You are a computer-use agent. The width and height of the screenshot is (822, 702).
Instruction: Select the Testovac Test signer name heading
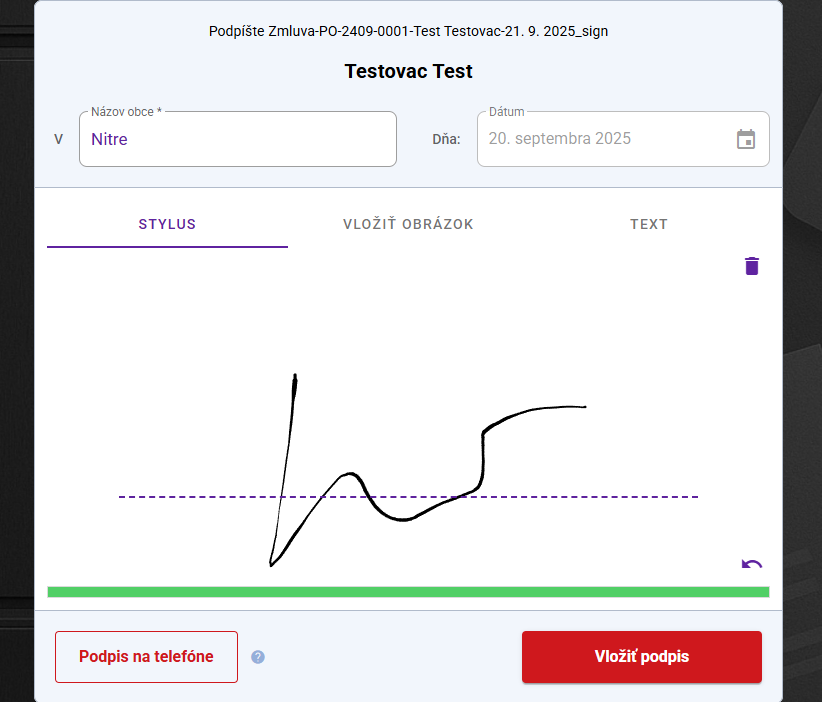pyautogui.click(x=408, y=71)
